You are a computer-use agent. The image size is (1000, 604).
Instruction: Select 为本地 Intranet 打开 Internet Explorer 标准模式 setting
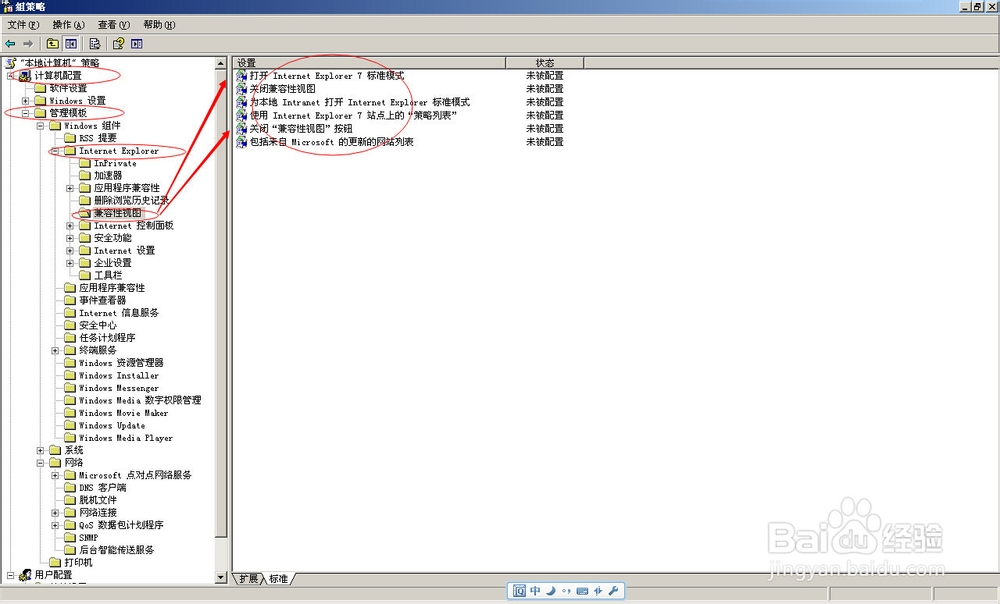[x=360, y=102]
